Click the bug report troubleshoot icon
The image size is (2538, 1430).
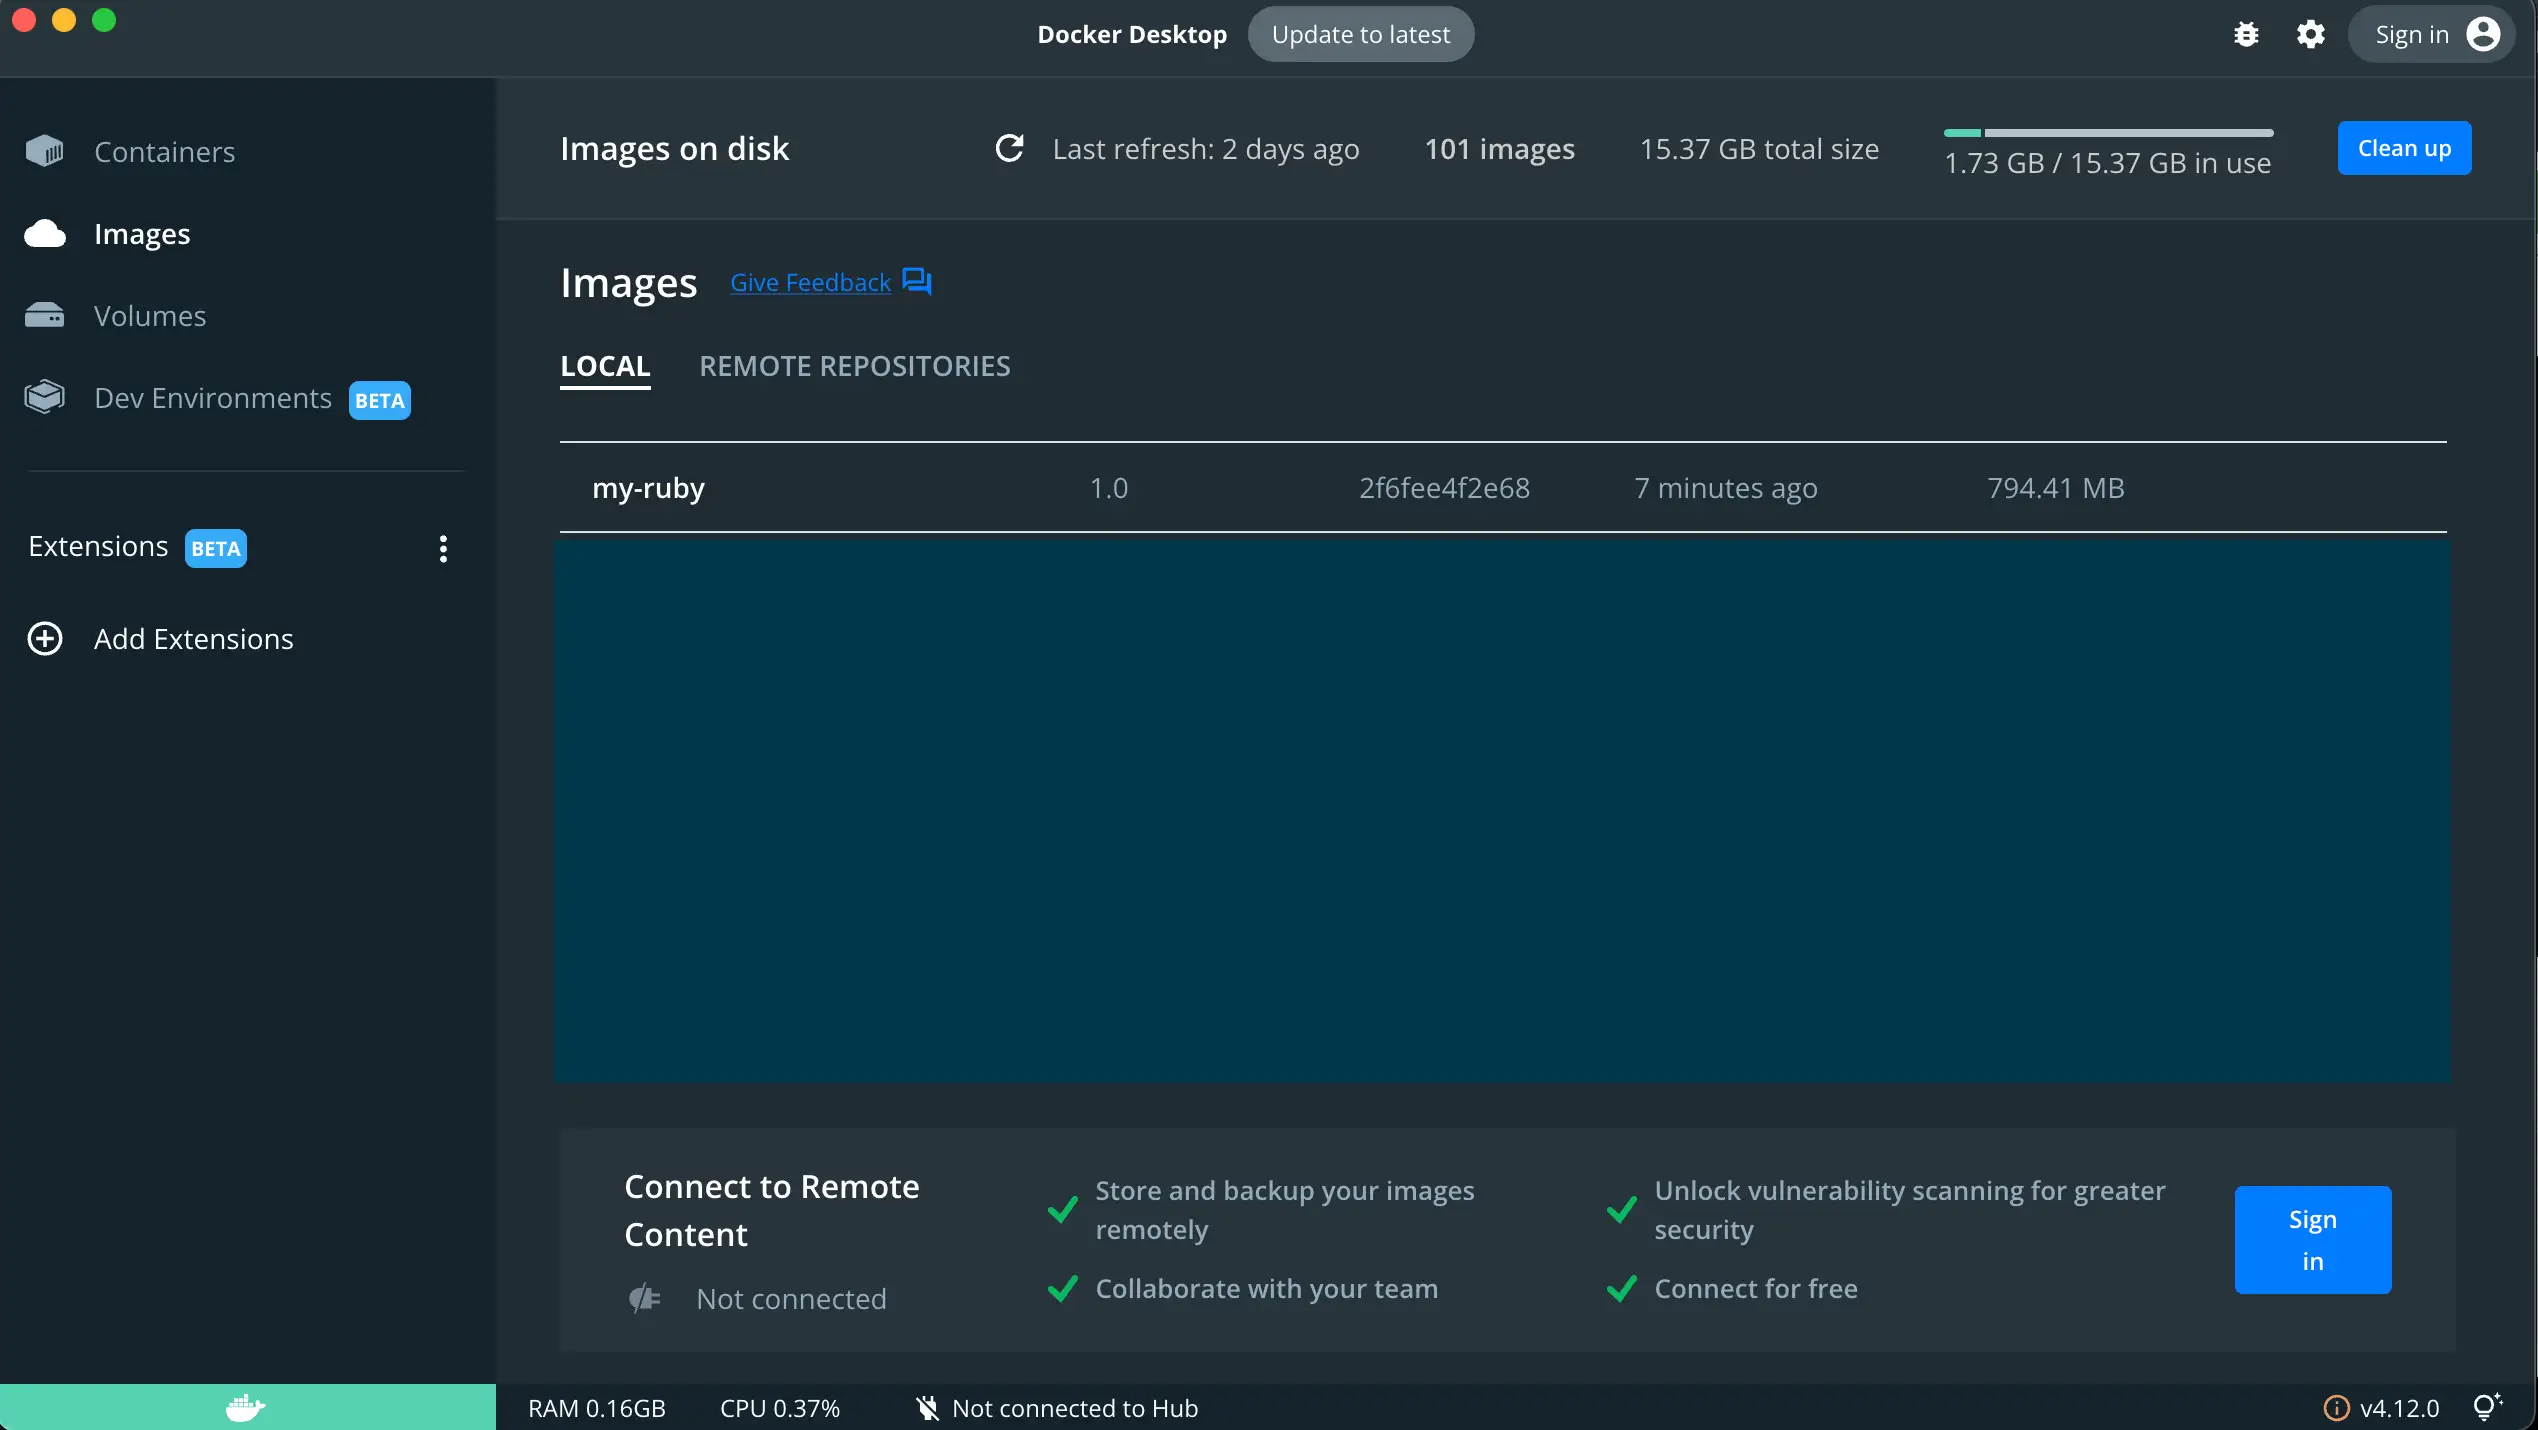[x=2246, y=35]
